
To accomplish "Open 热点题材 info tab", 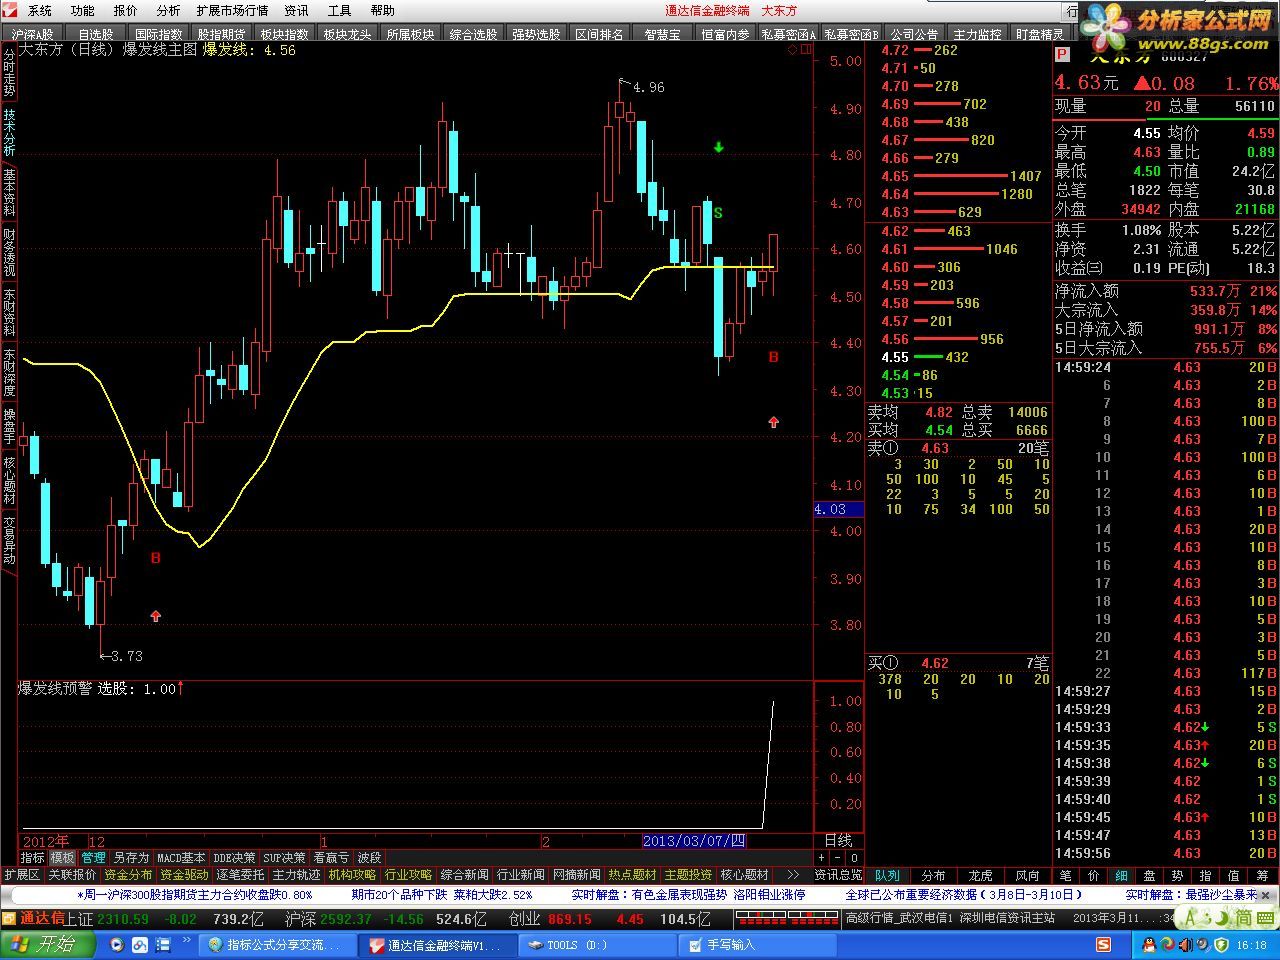I will [x=632, y=875].
